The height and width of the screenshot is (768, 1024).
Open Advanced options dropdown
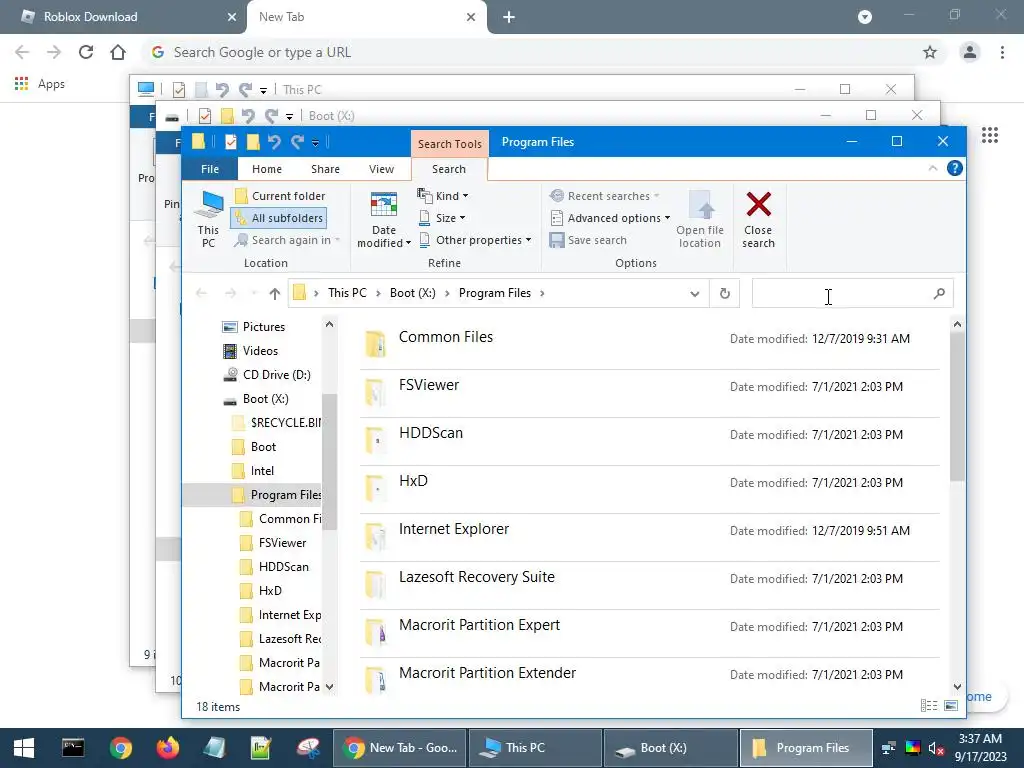click(x=610, y=218)
